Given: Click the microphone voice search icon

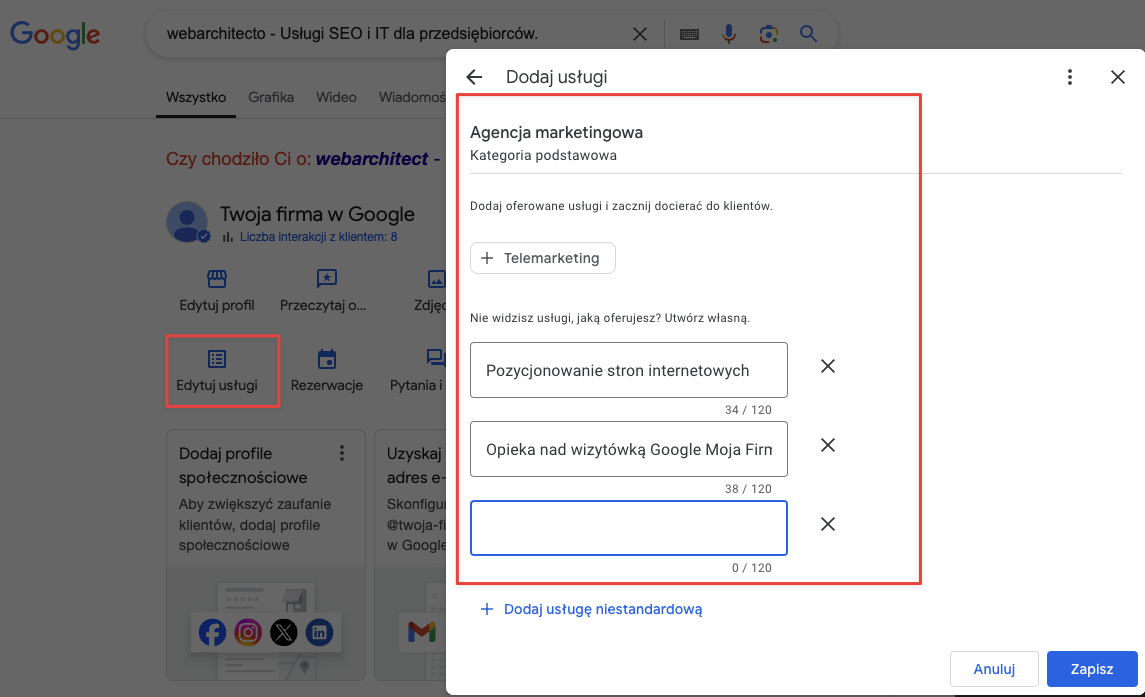Looking at the screenshot, I should 729,34.
